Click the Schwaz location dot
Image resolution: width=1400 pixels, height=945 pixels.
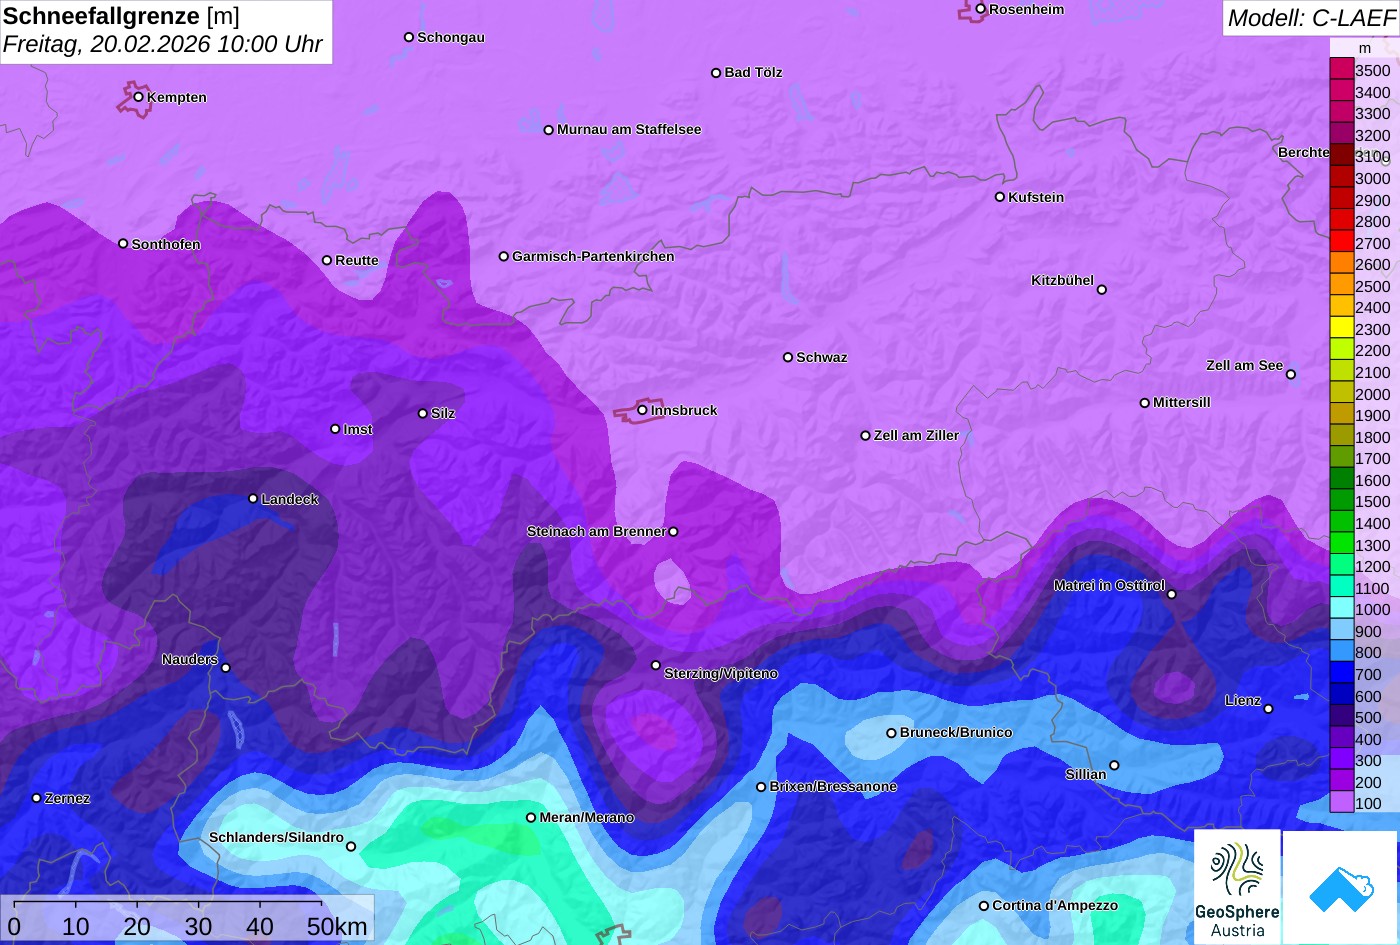(x=788, y=357)
